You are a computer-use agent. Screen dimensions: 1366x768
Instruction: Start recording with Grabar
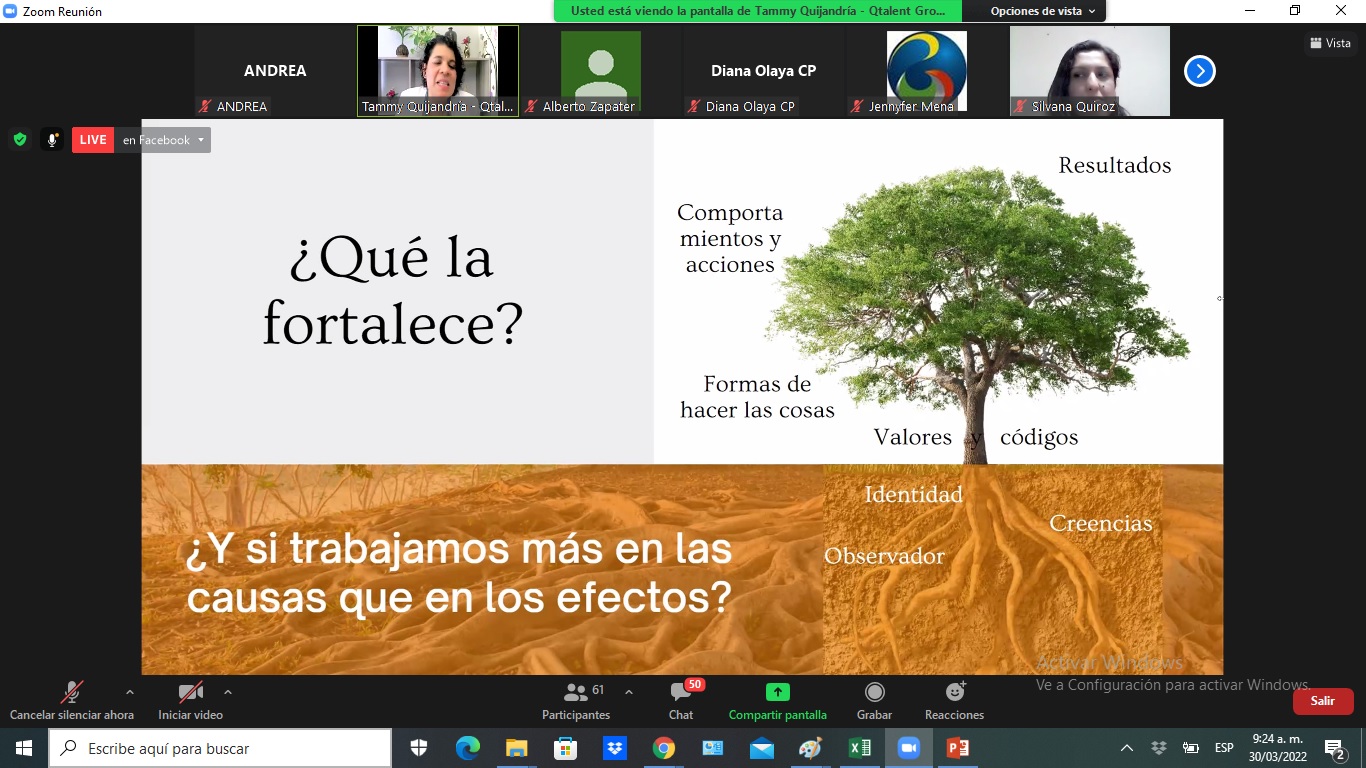874,701
